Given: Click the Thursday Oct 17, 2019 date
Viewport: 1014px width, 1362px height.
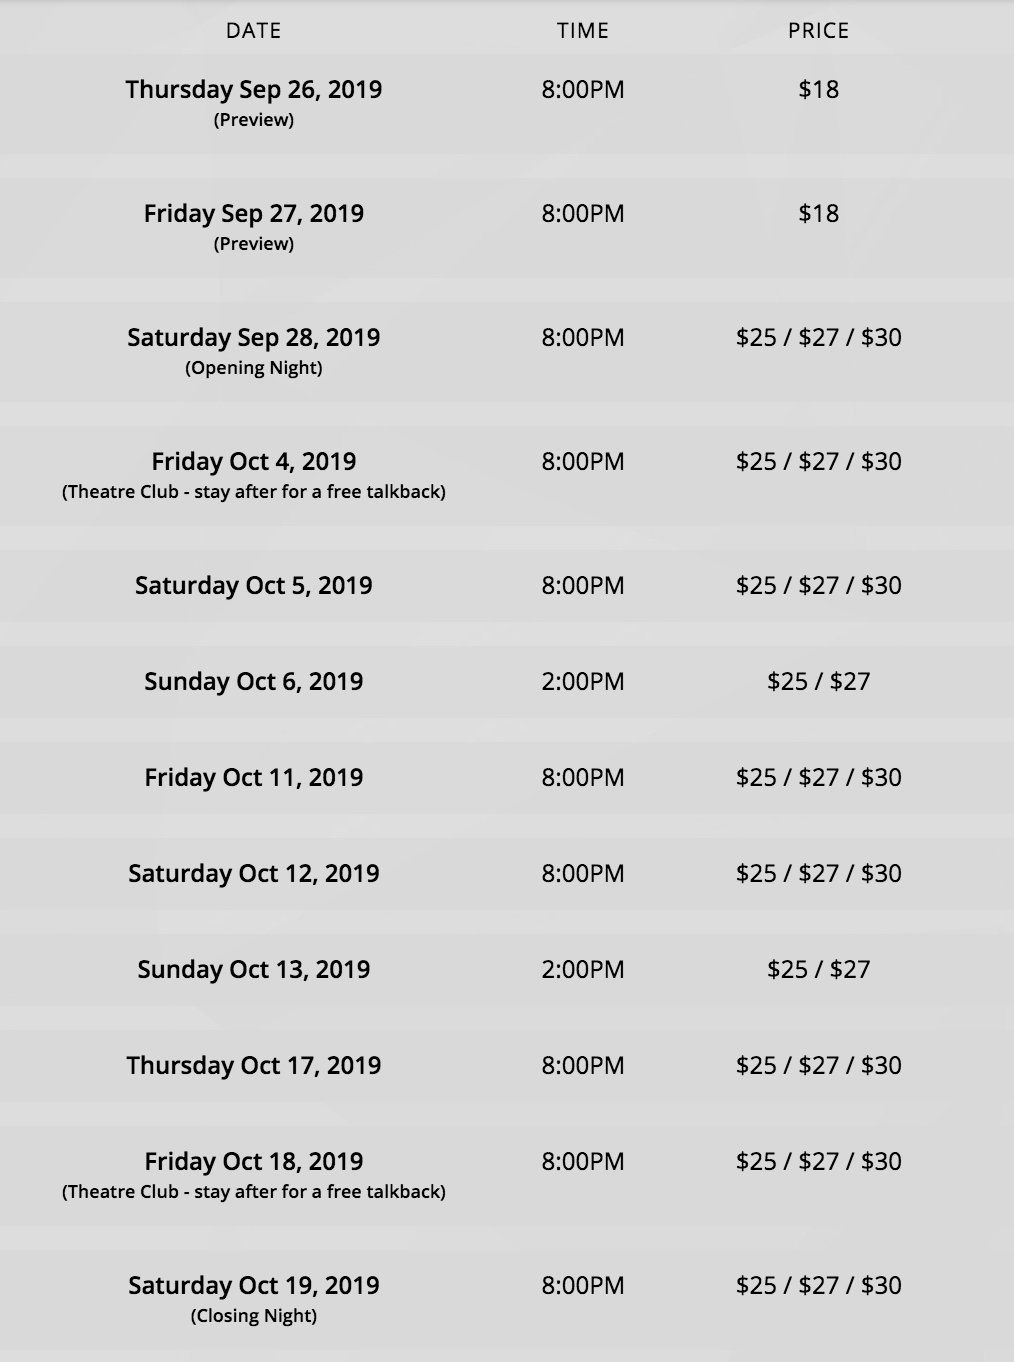Looking at the screenshot, I should (x=254, y=1065).
